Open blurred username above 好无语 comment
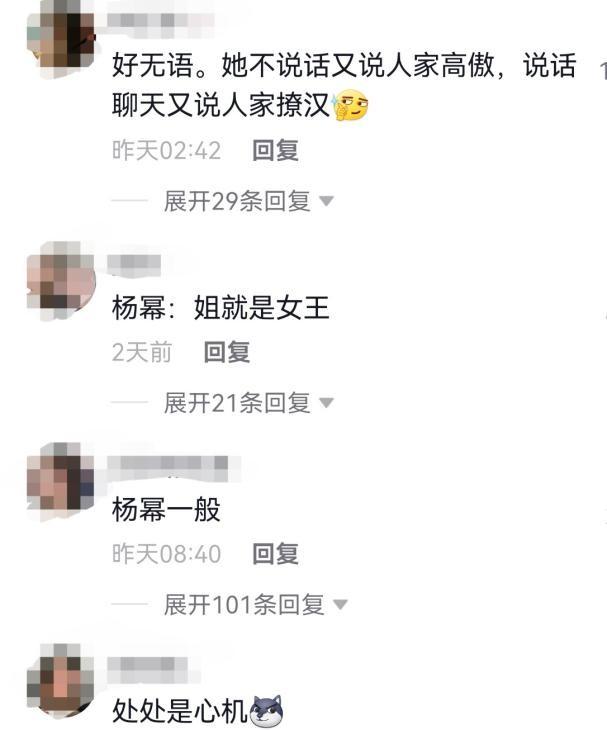 (x=161, y=21)
